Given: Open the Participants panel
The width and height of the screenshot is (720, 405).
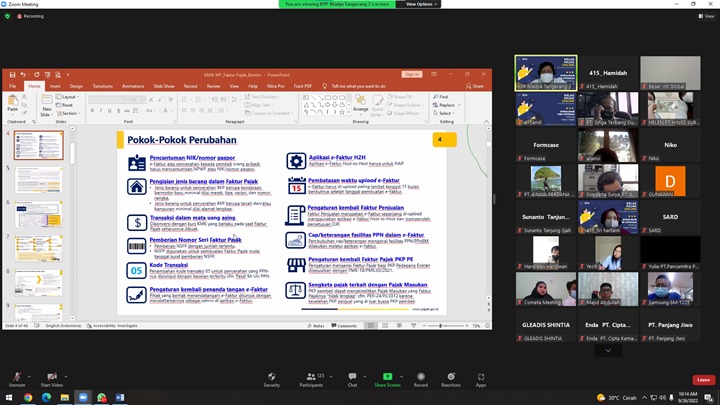Looking at the screenshot, I should point(311,374).
